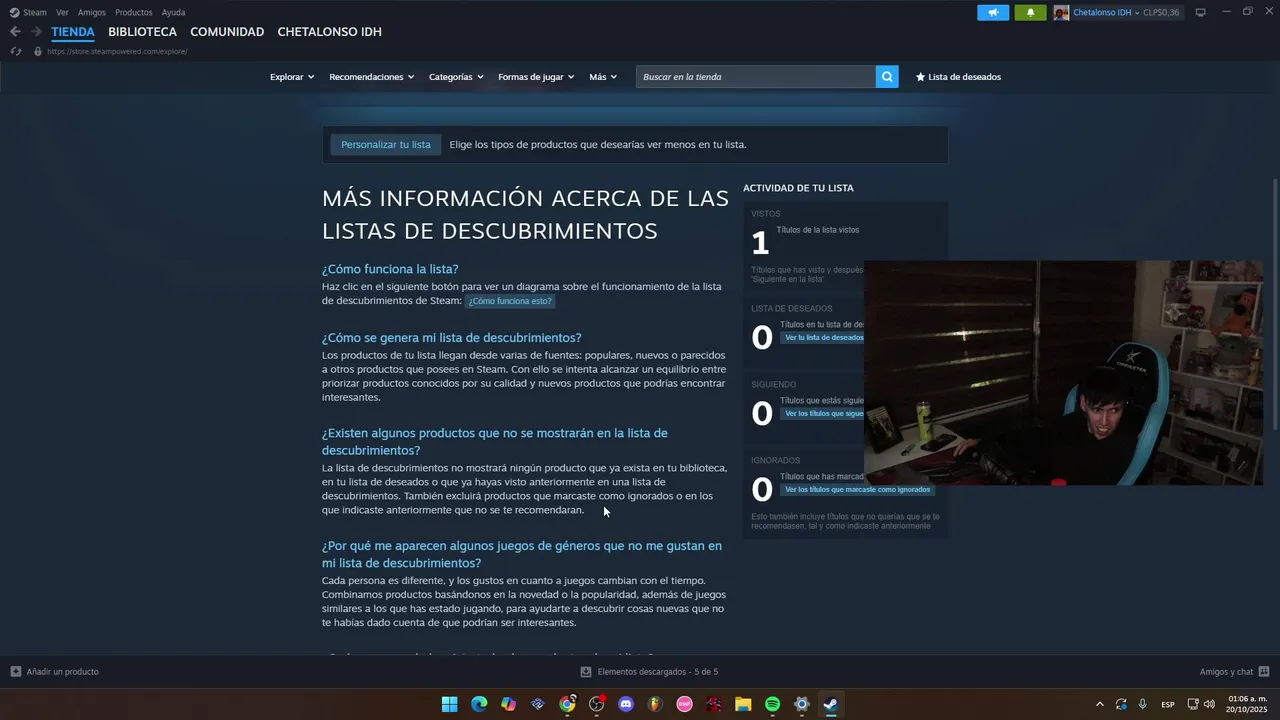Click Elementos descargados - 5 de 5

coord(658,672)
